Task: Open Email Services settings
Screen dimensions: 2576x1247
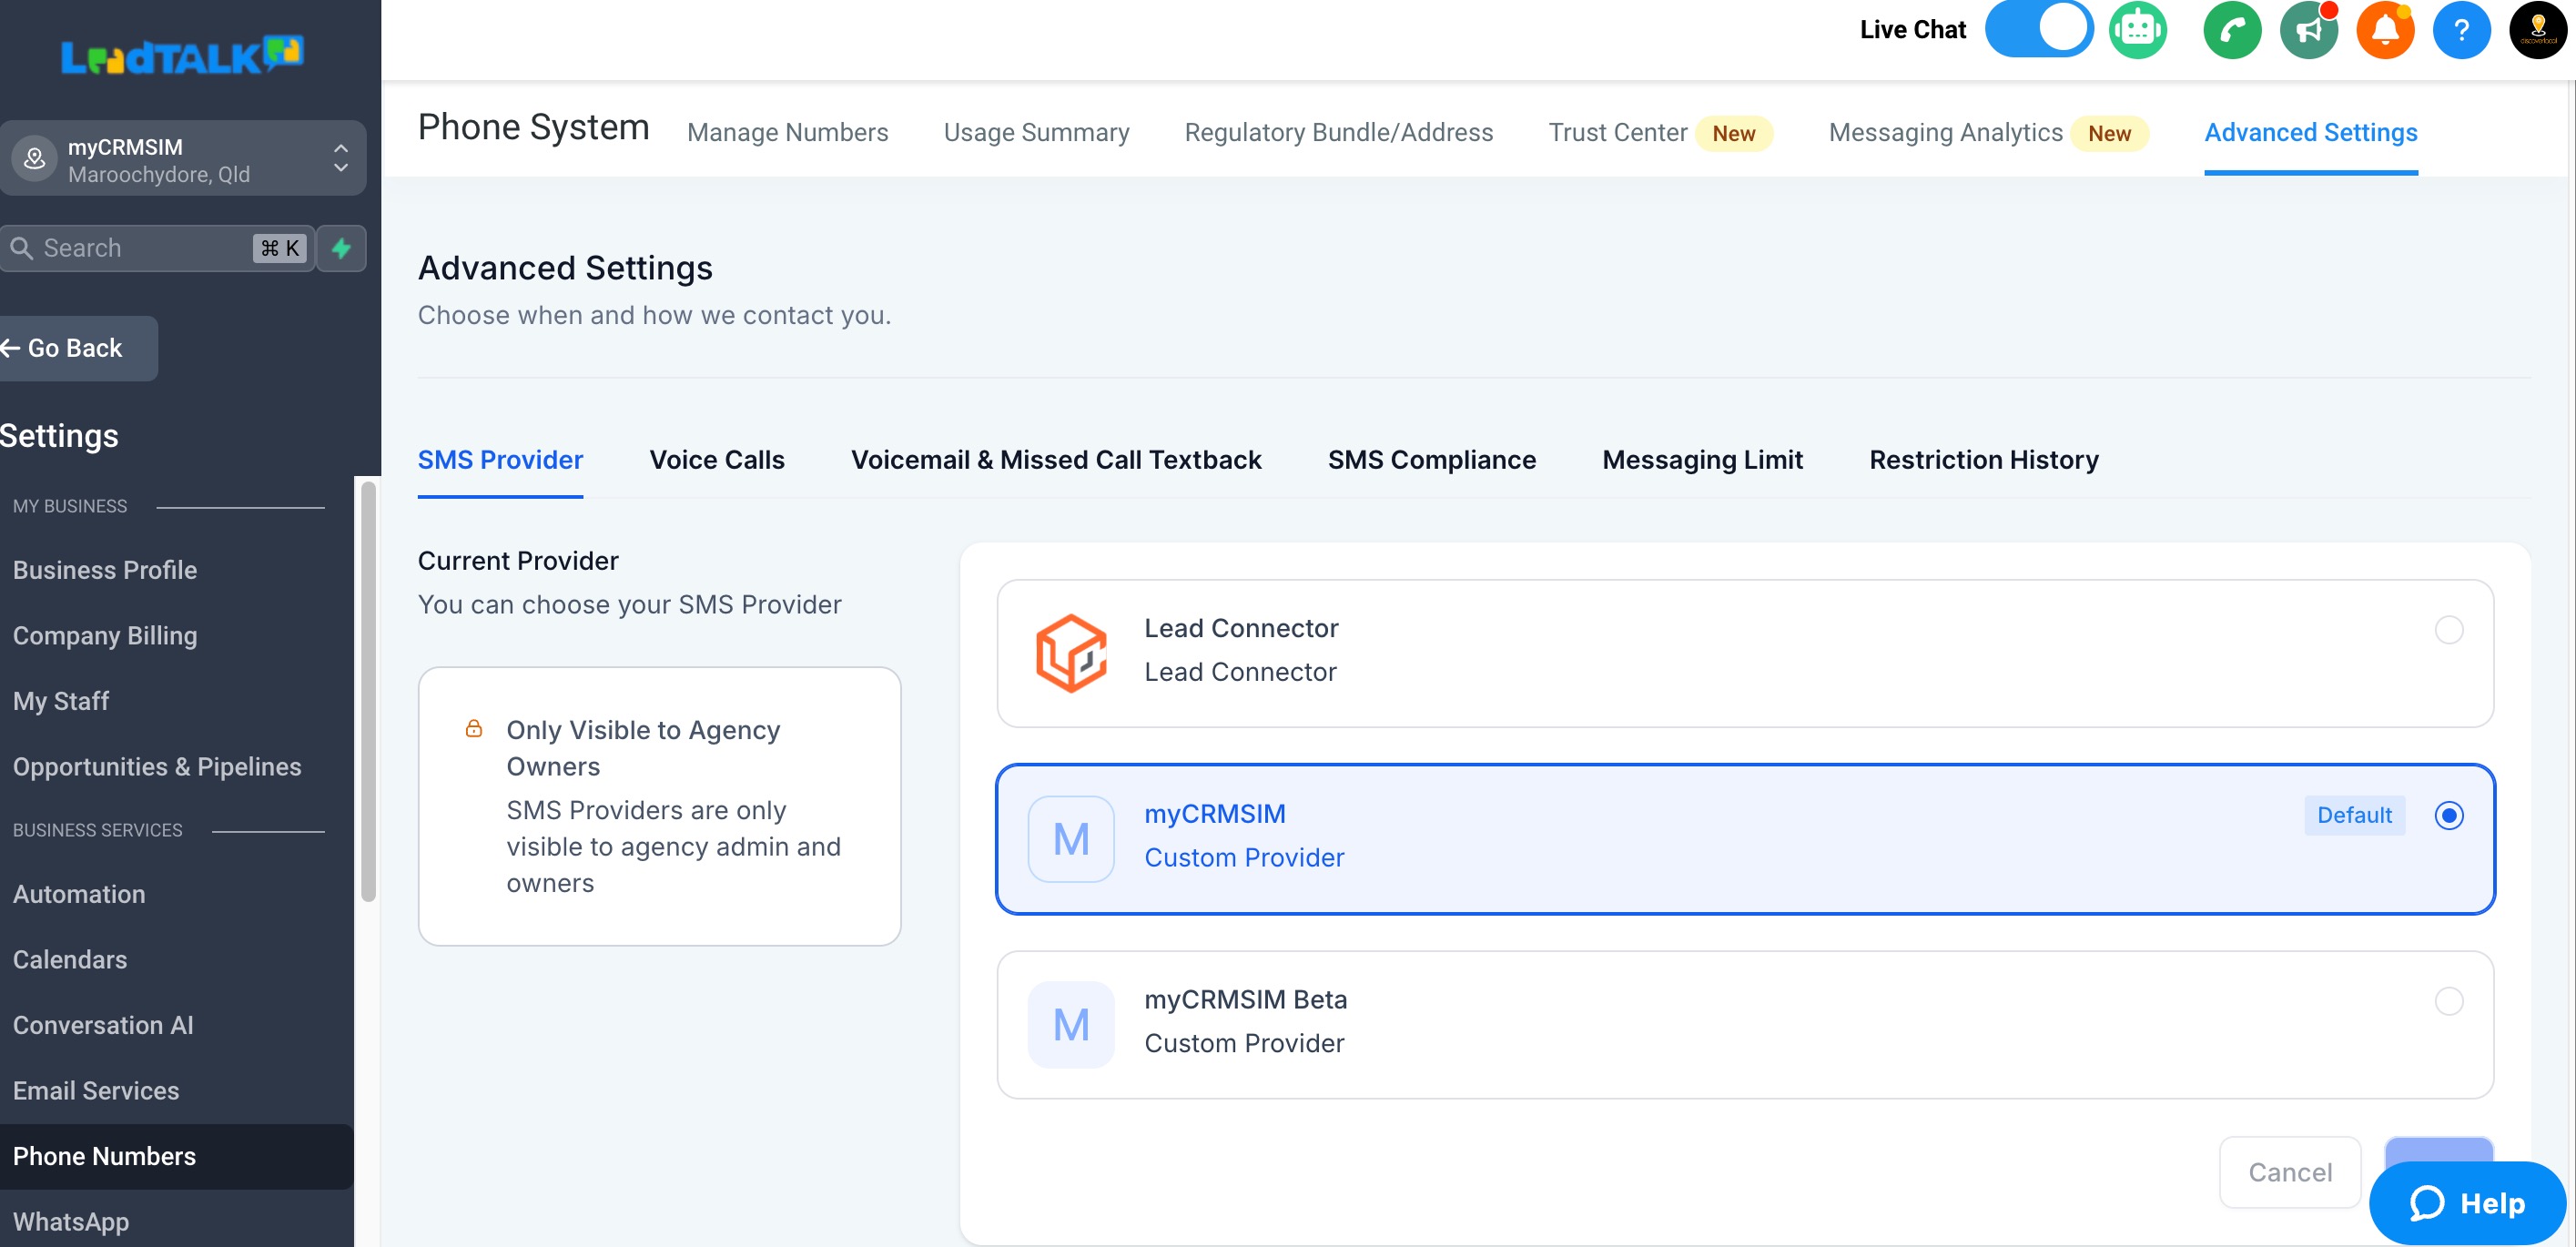Action: [96, 1090]
